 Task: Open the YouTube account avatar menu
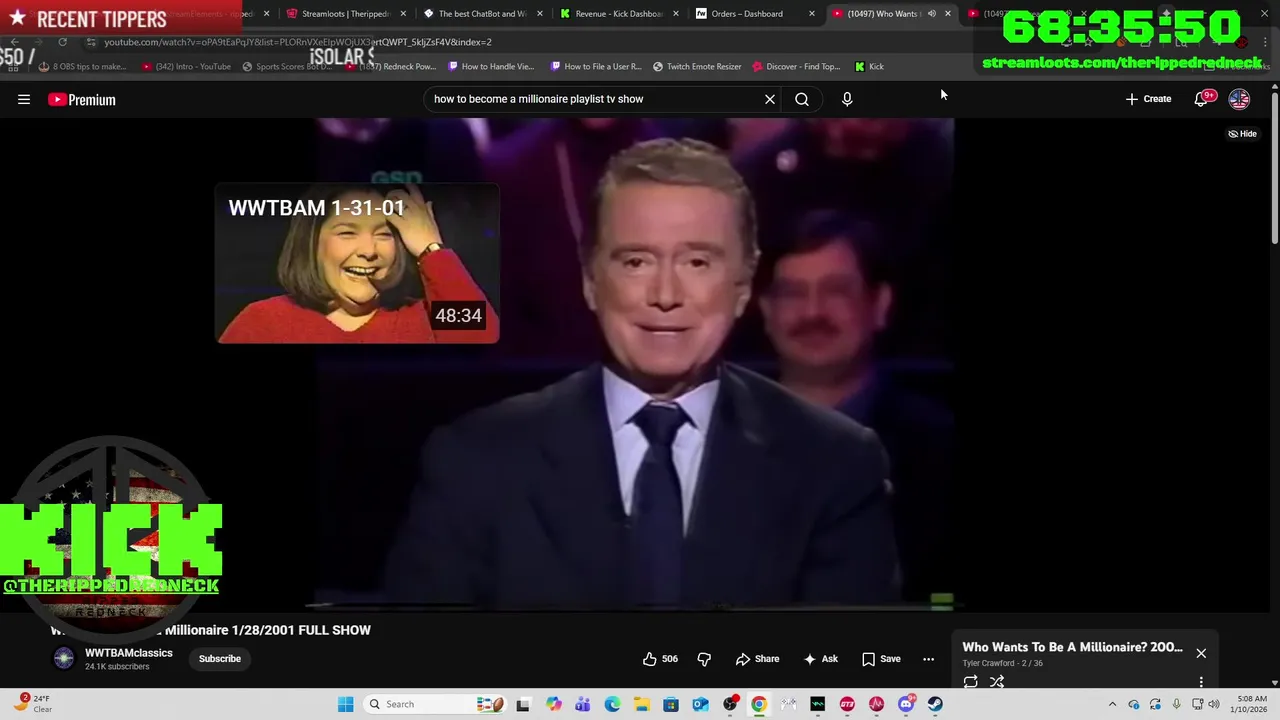pyautogui.click(x=1239, y=99)
